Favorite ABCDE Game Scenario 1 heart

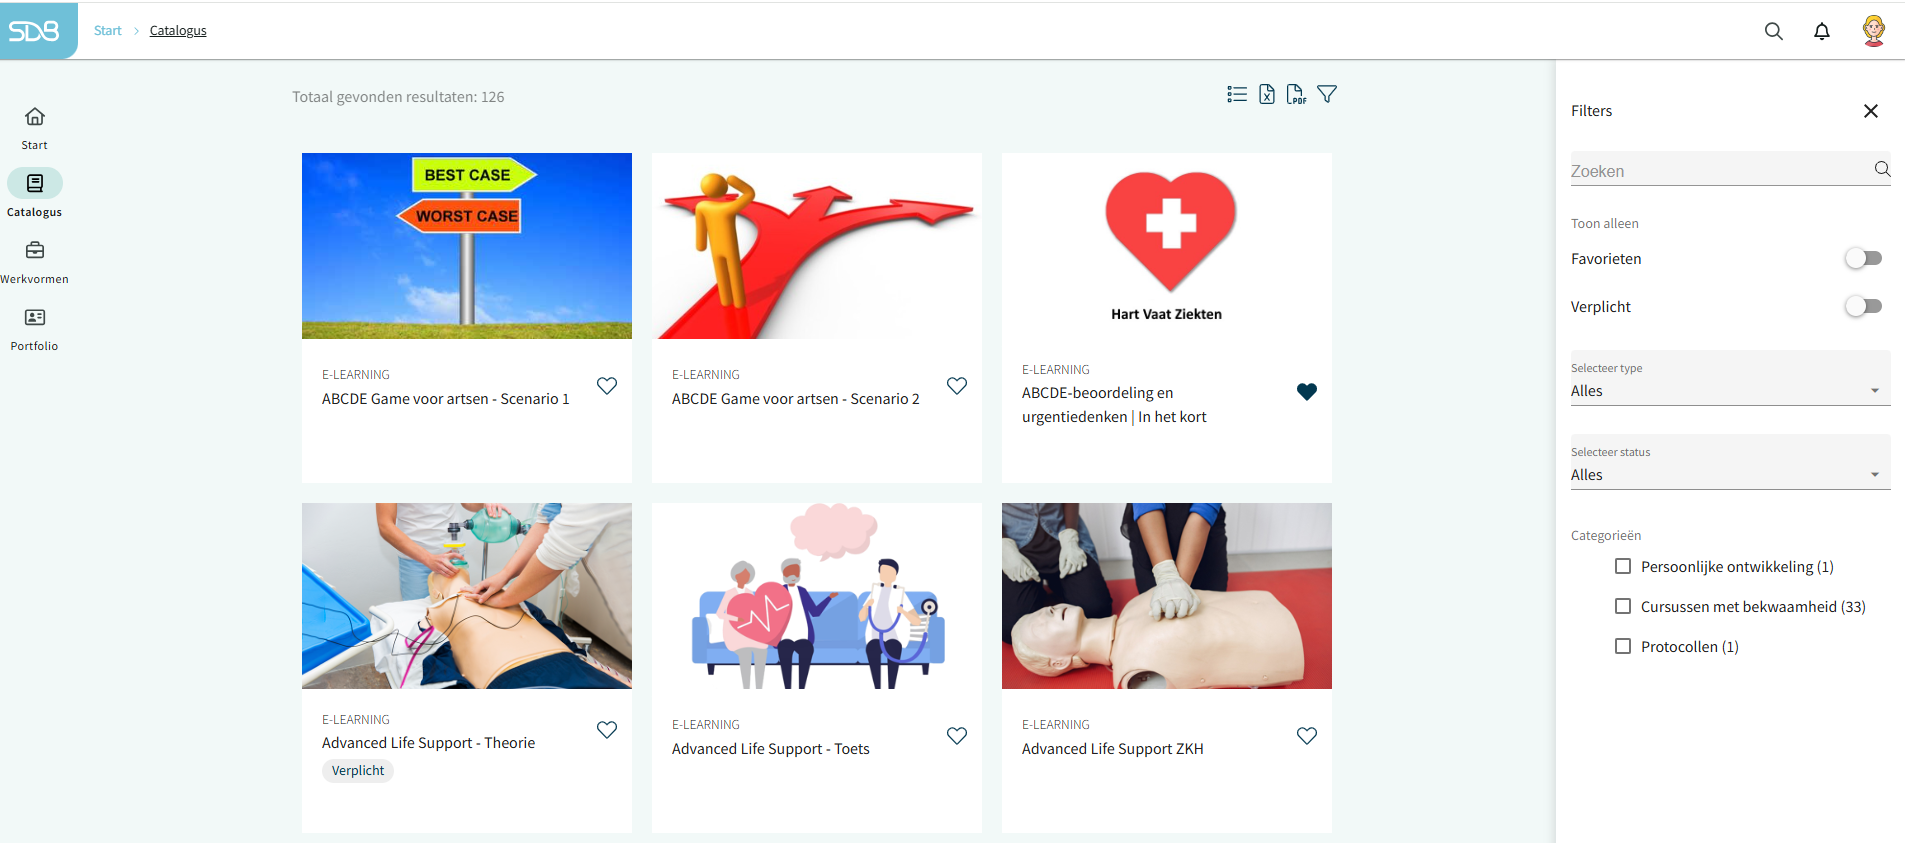click(607, 386)
